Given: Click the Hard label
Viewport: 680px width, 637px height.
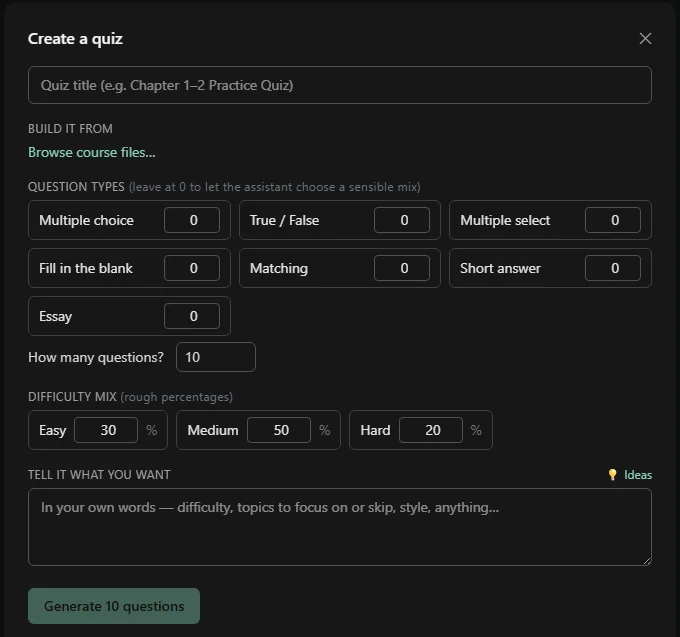Looking at the screenshot, I should tap(375, 431).
